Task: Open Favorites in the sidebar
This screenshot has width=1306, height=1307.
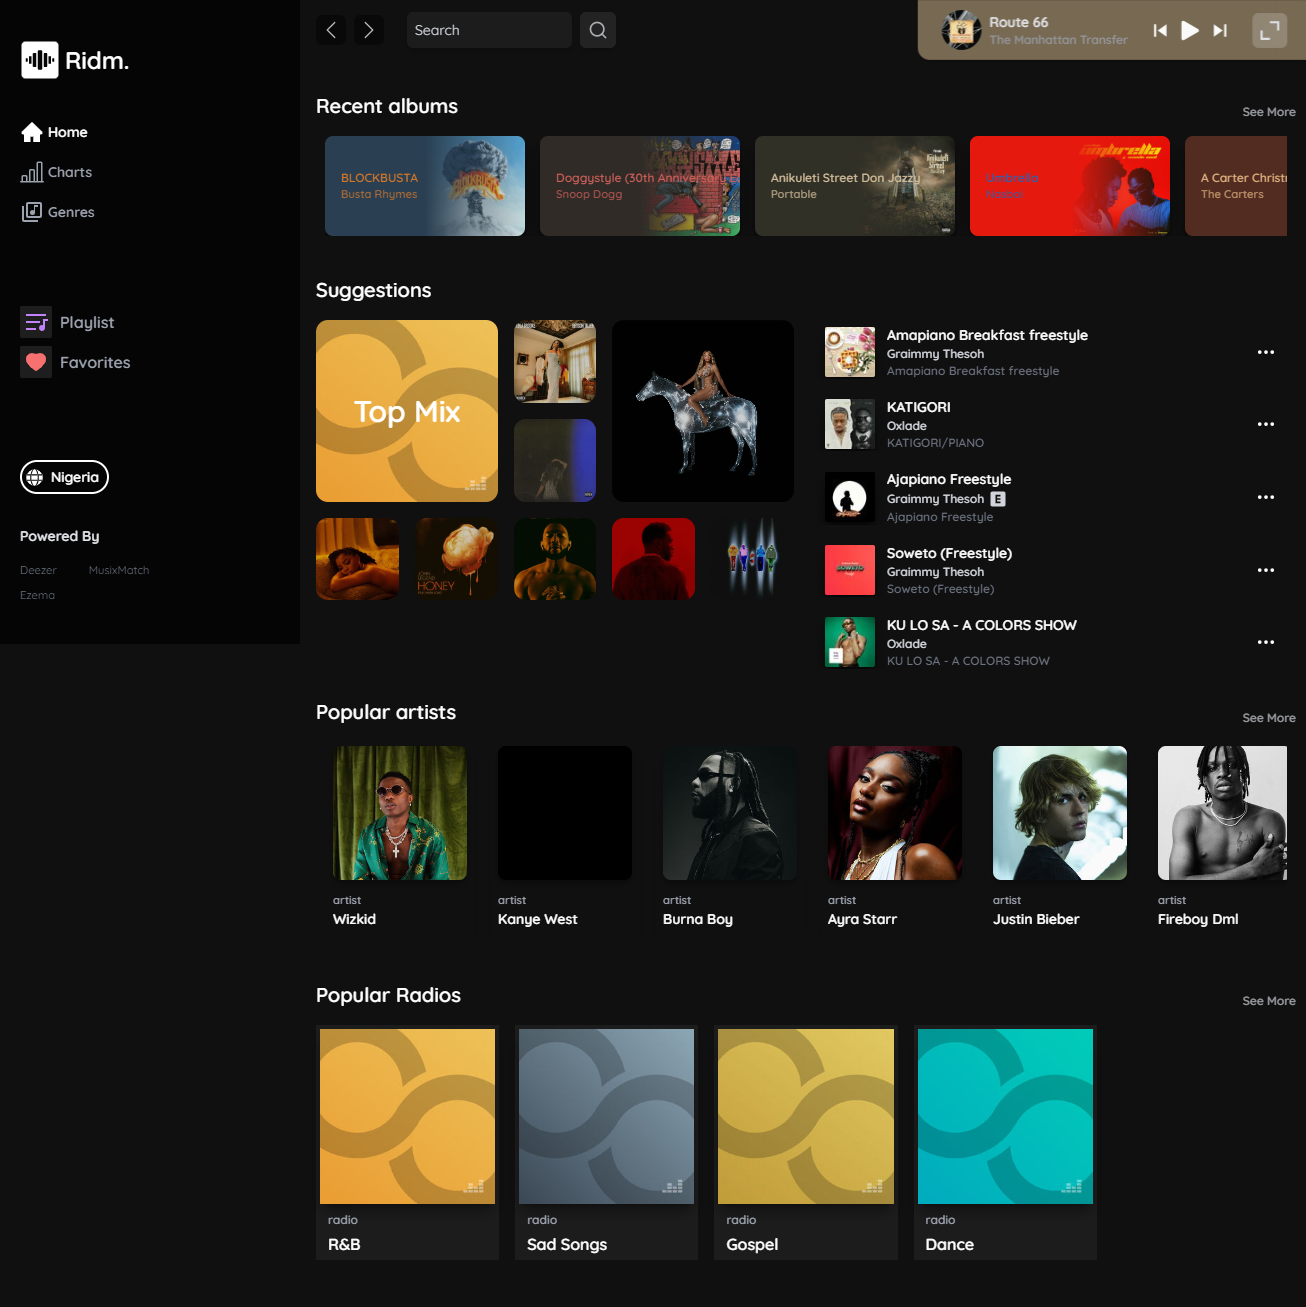Action: pos(75,362)
